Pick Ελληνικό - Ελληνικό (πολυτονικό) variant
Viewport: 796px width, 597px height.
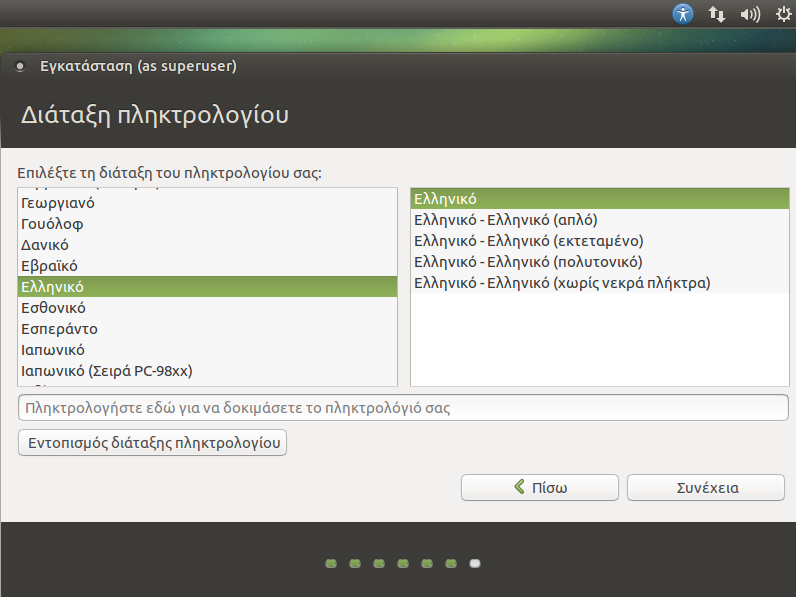[527, 262]
